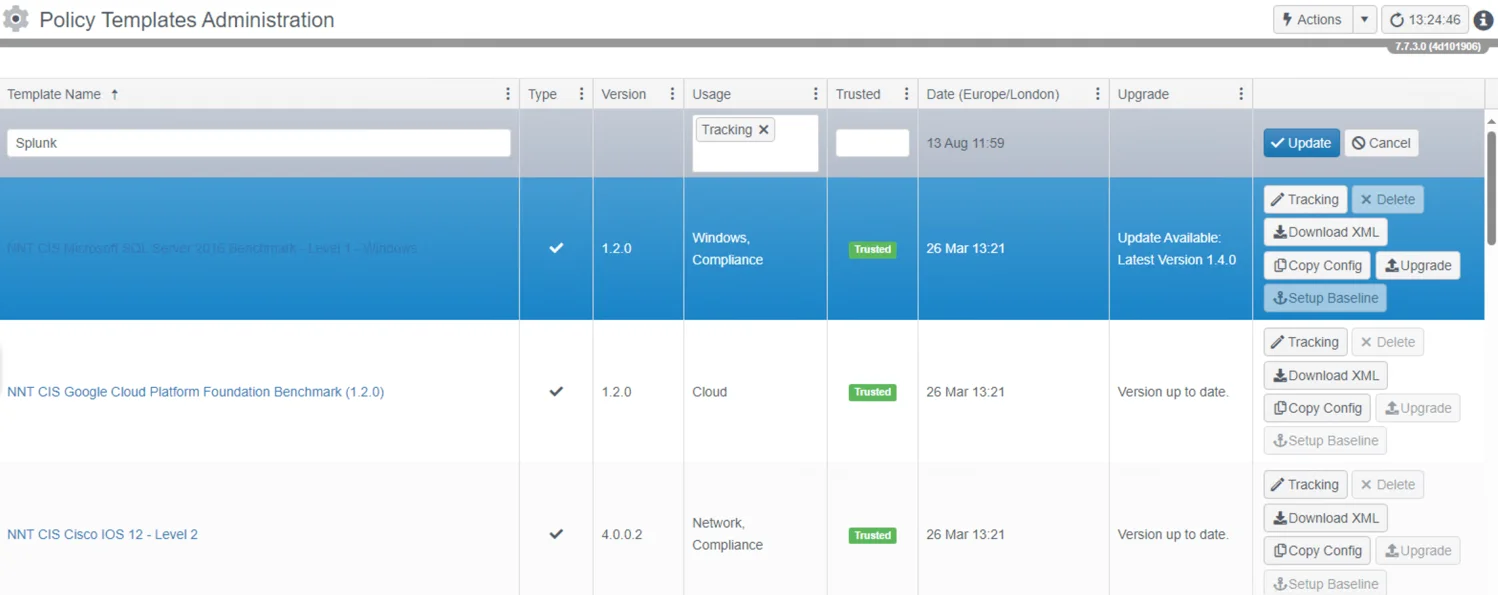Screen dimensions: 1498x595
Task: Open Date column options menu
Action: pos(1097,94)
